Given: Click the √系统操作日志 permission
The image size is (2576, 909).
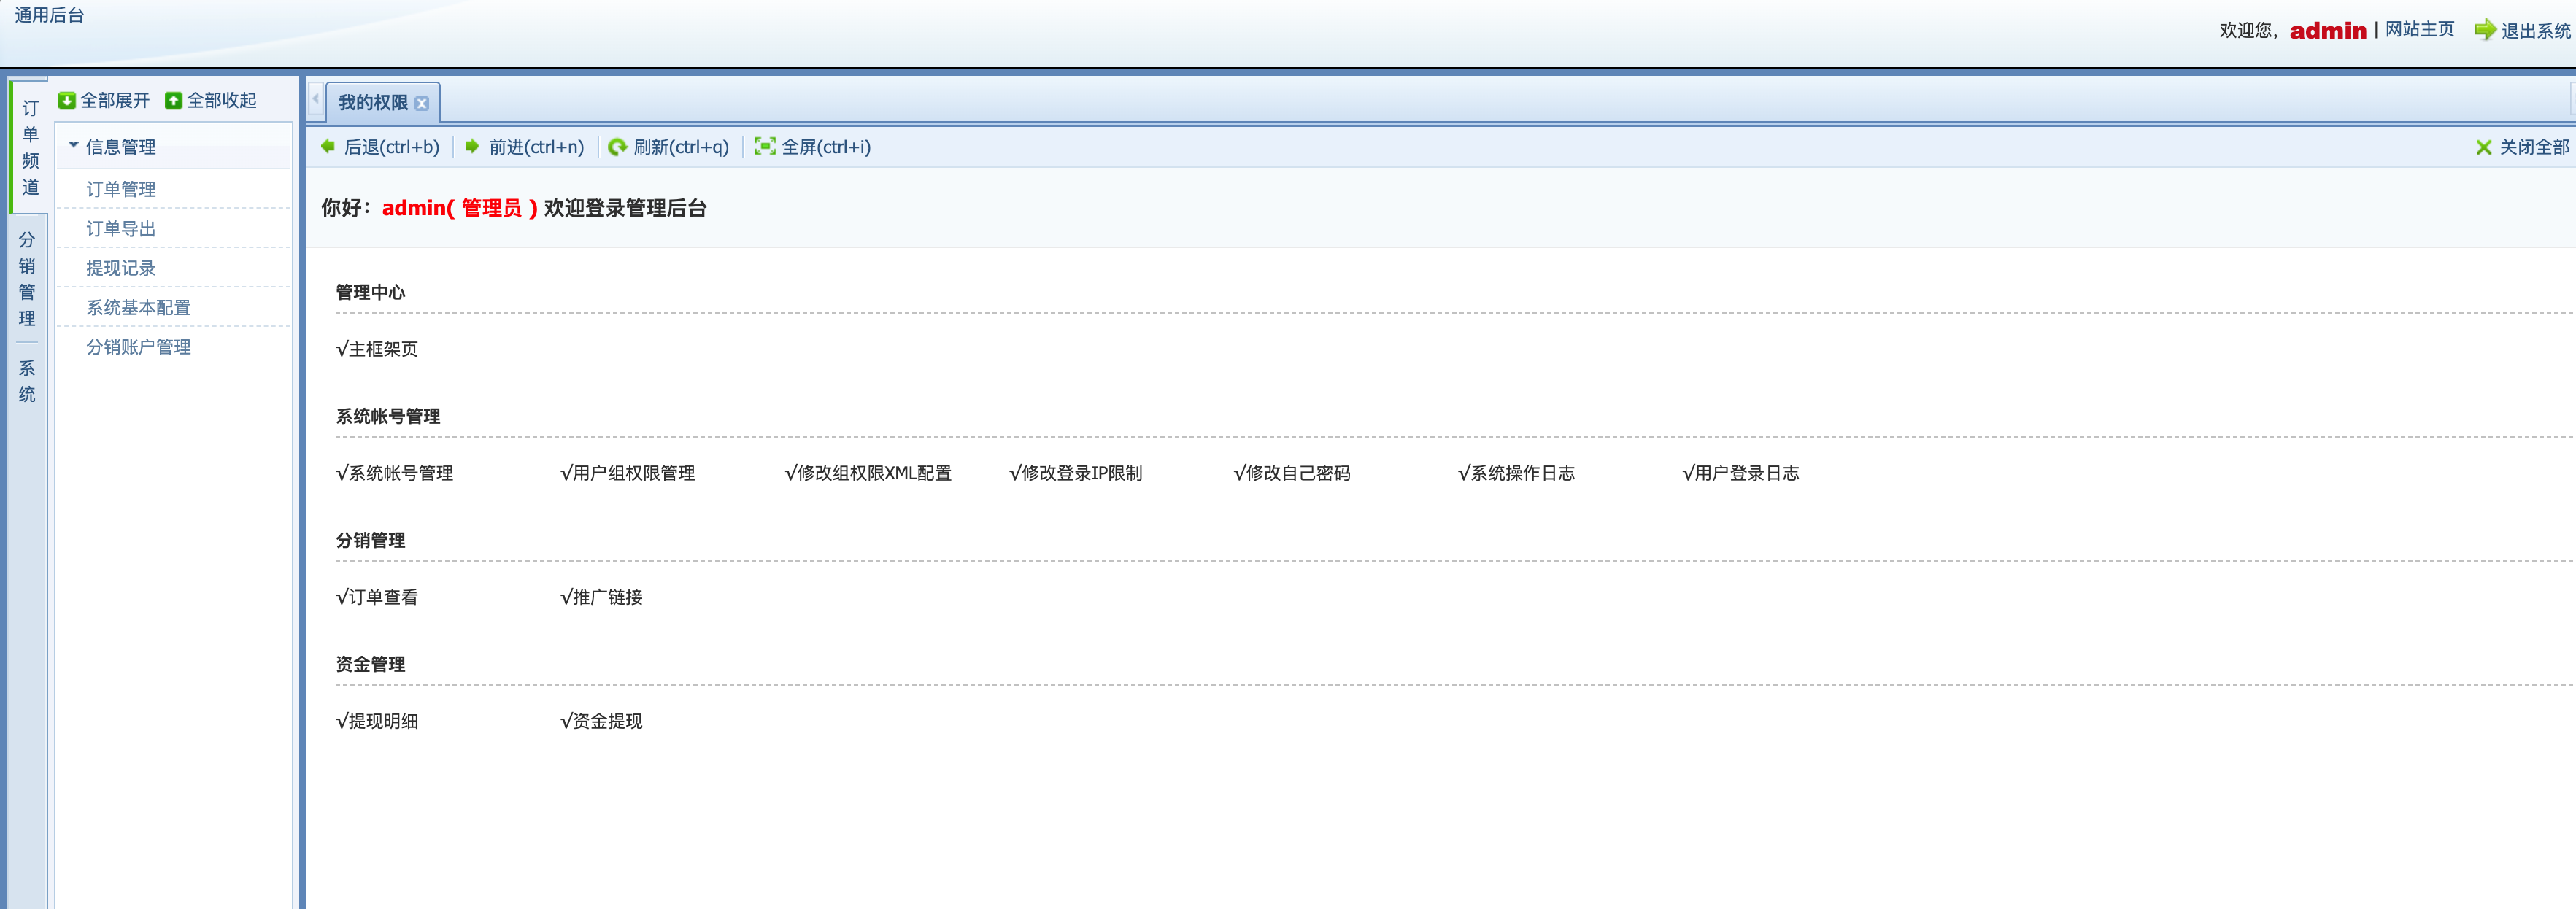Looking at the screenshot, I should point(1516,473).
